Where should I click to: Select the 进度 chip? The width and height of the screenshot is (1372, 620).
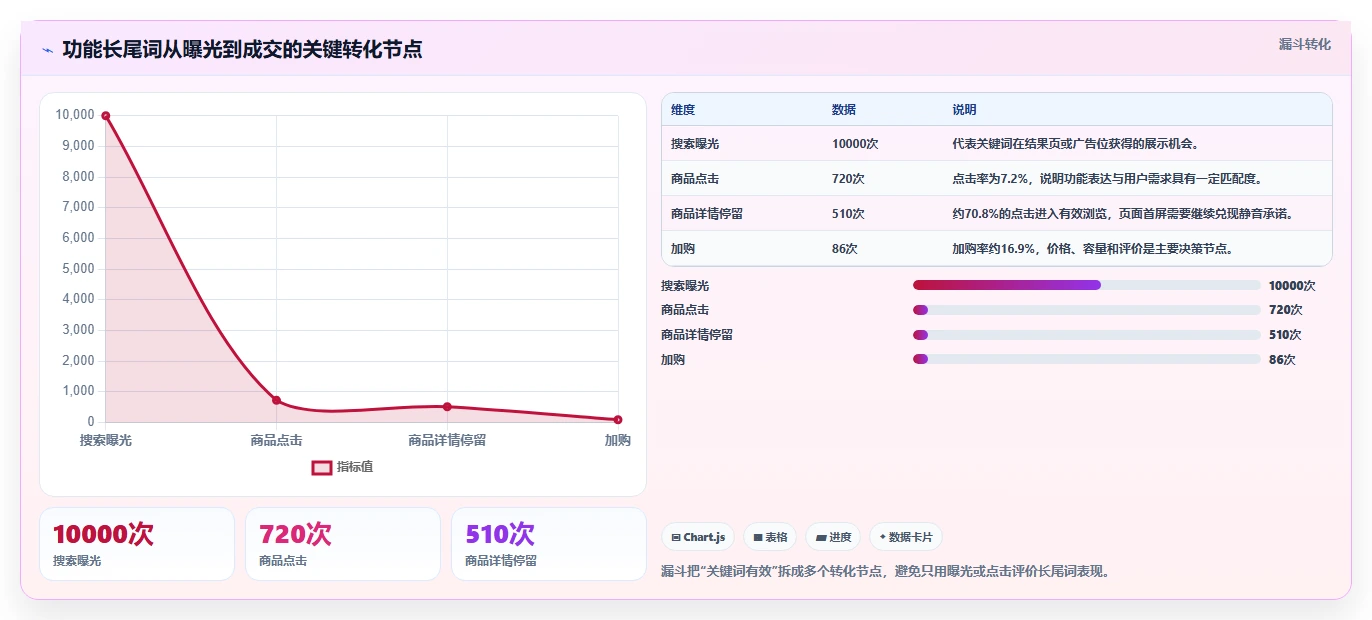click(x=833, y=537)
